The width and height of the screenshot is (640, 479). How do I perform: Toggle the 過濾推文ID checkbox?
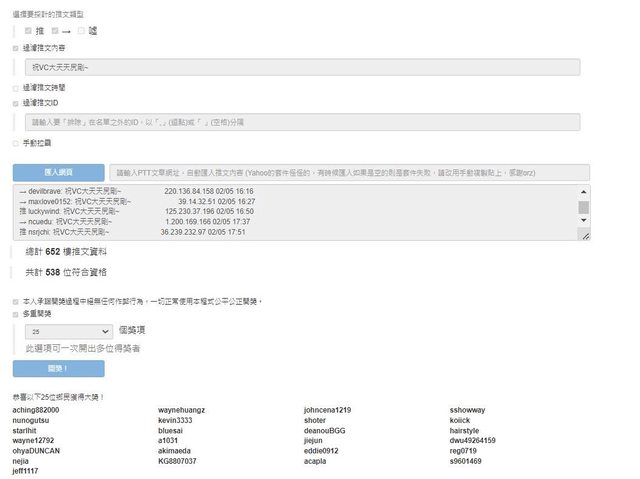click(15, 102)
